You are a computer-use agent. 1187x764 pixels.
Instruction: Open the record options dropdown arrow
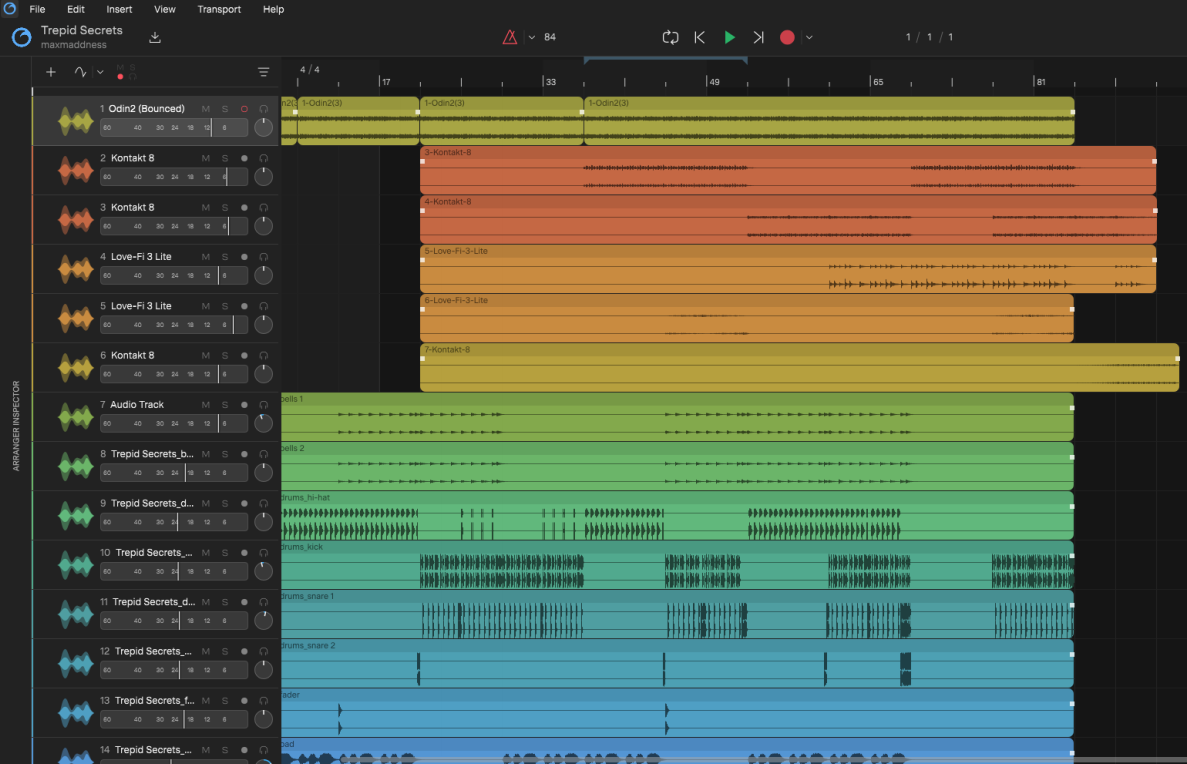pyautogui.click(x=808, y=37)
